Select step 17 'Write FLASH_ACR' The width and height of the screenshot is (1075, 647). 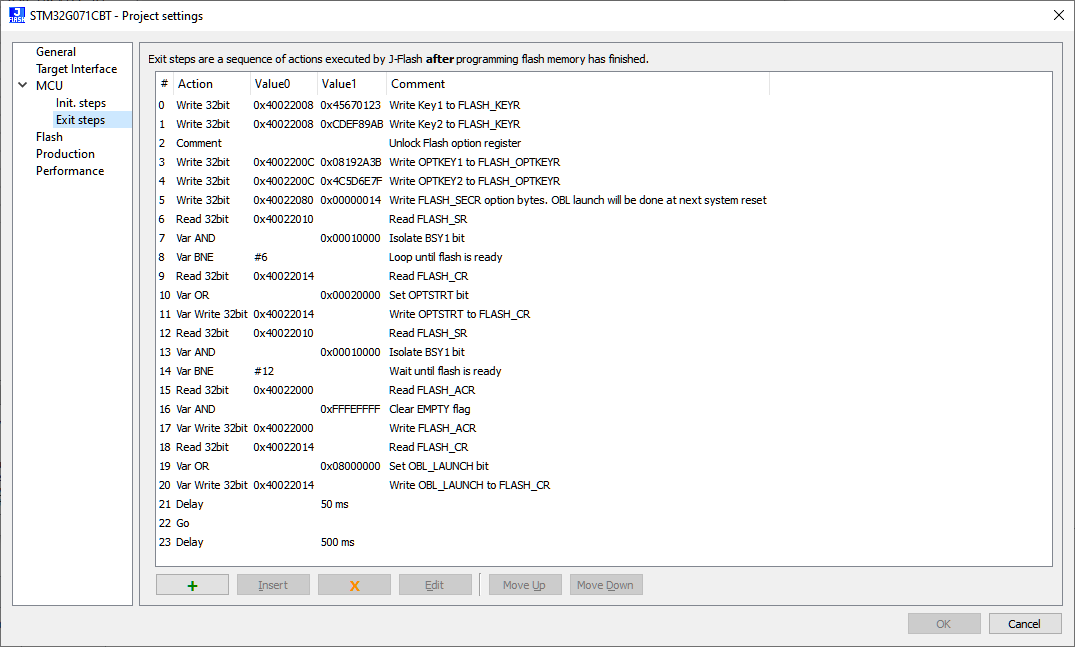463,428
